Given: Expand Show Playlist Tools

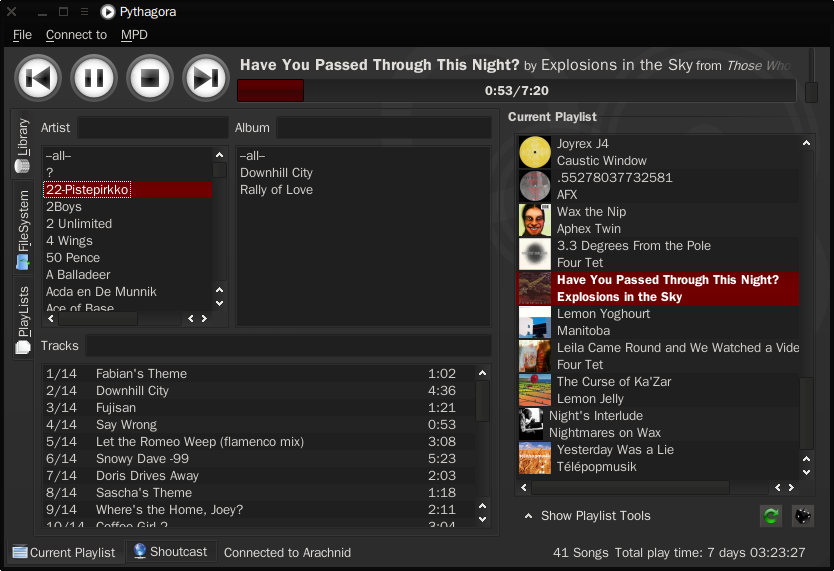Looking at the screenshot, I should point(587,516).
